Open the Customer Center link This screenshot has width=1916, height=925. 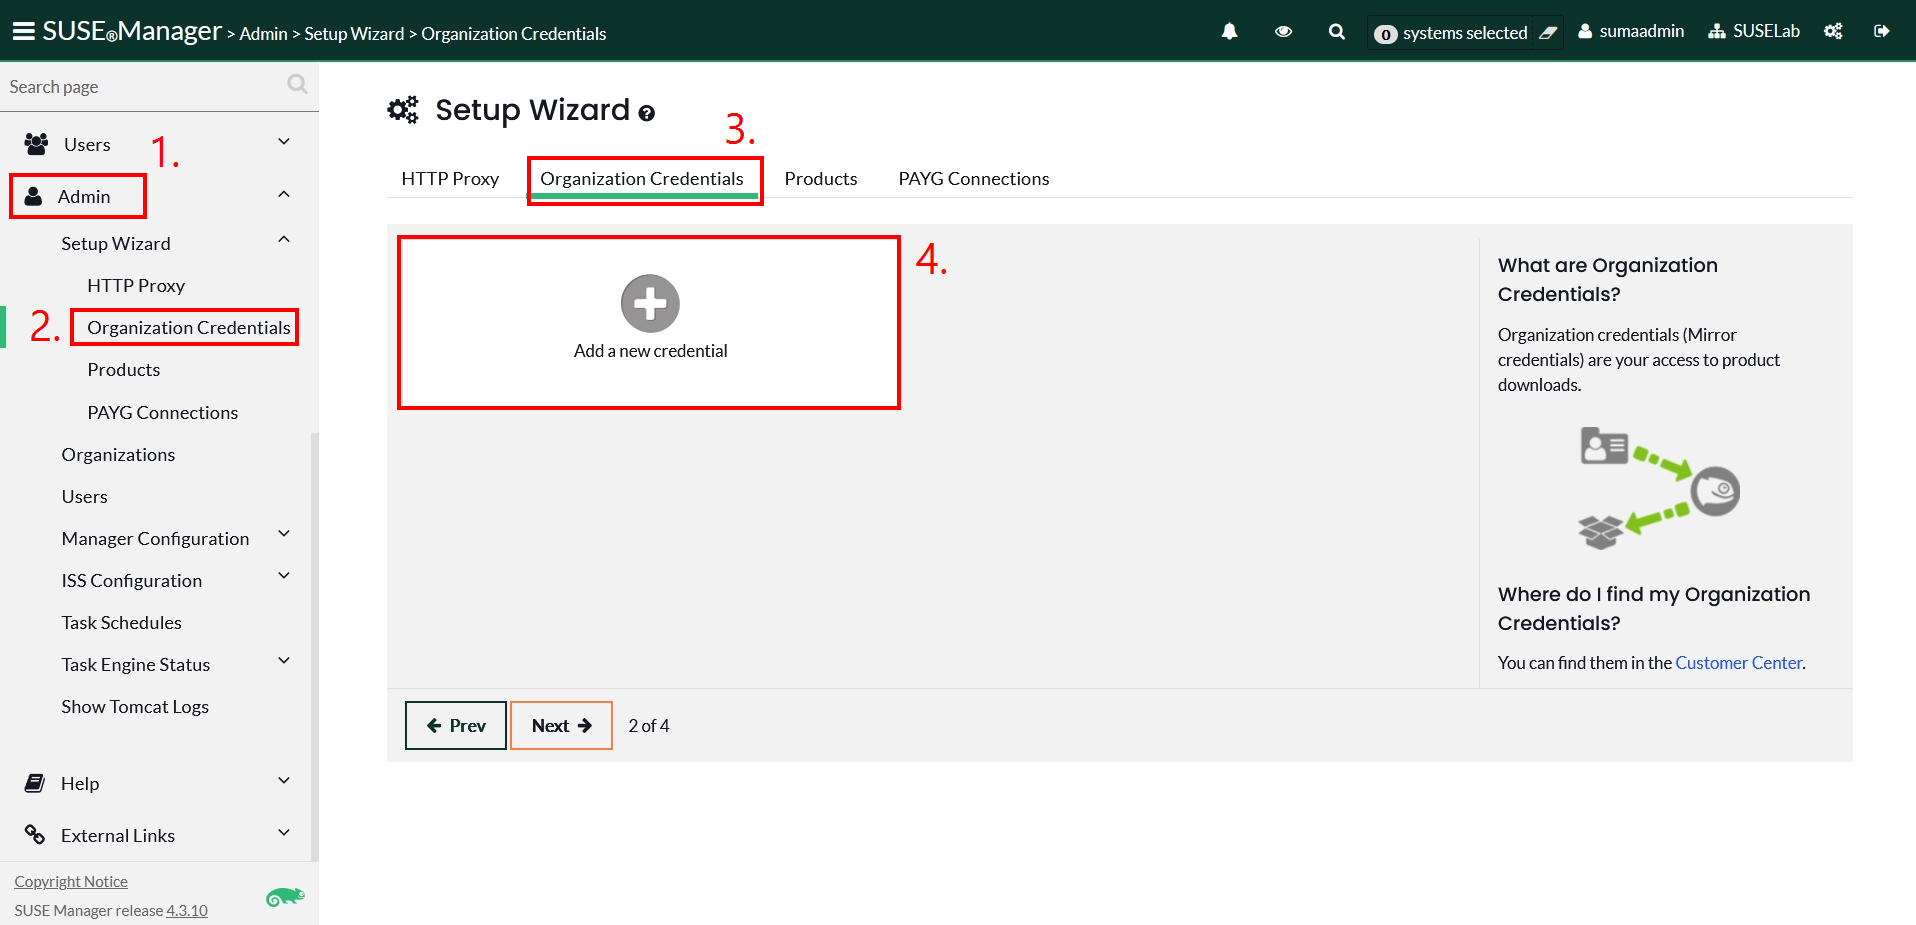point(1739,663)
